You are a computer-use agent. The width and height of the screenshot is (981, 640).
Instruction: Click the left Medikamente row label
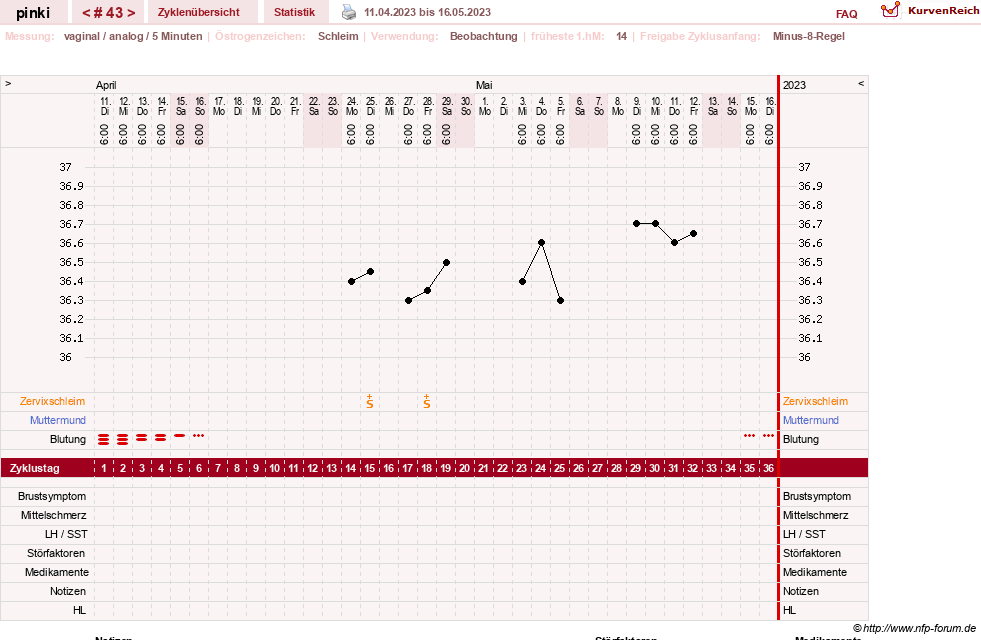pyautogui.click(x=57, y=572)
